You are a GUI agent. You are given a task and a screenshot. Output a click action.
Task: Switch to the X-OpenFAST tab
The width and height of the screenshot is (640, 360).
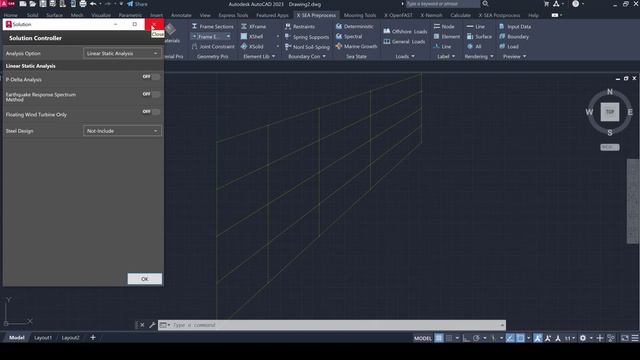(398, 16)
